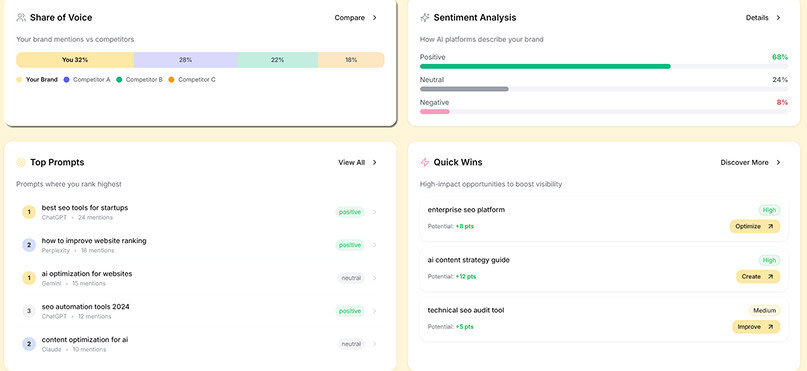Expand View All chevron in Top Prompts
The width and height of the screenshot is (807, 371).
(x=375, y=163)
